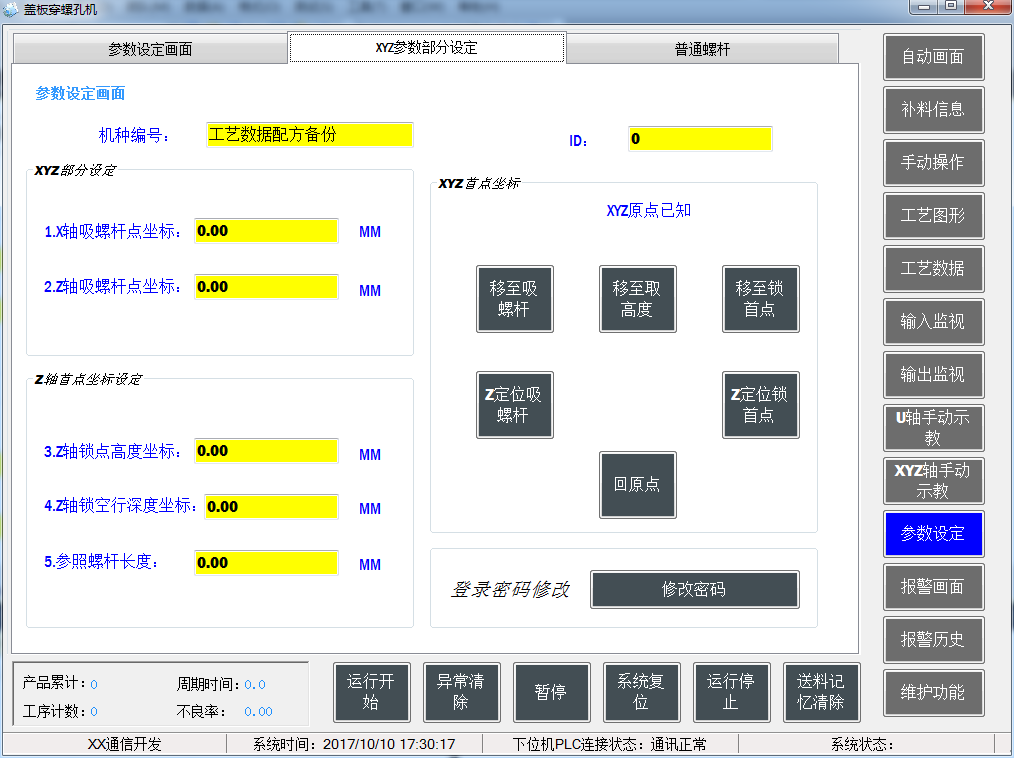The width and height of the screenshot is (1014, 758).
Task: Click the 移至吸螺杆 motion button
Action: [x=514, y=299]
